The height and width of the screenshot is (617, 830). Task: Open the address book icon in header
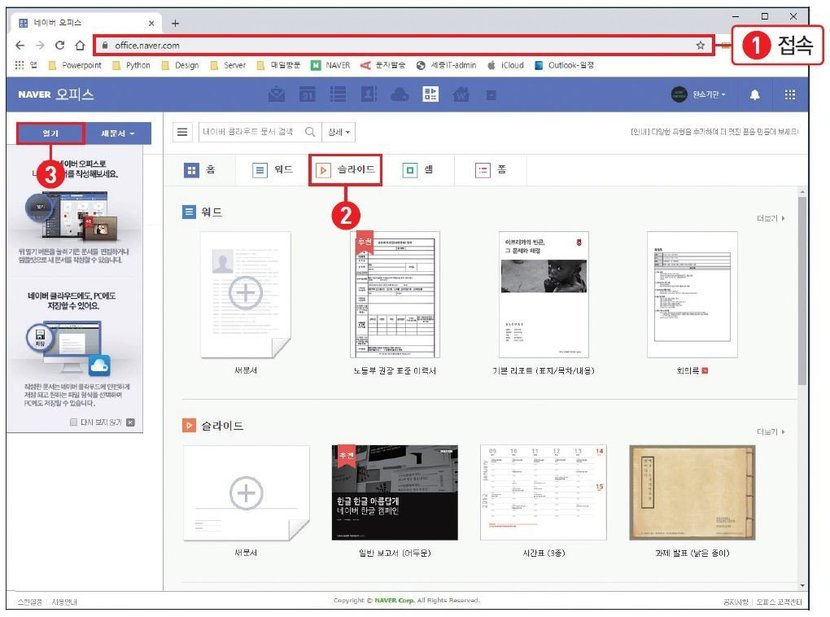click(x=368, y=95)
